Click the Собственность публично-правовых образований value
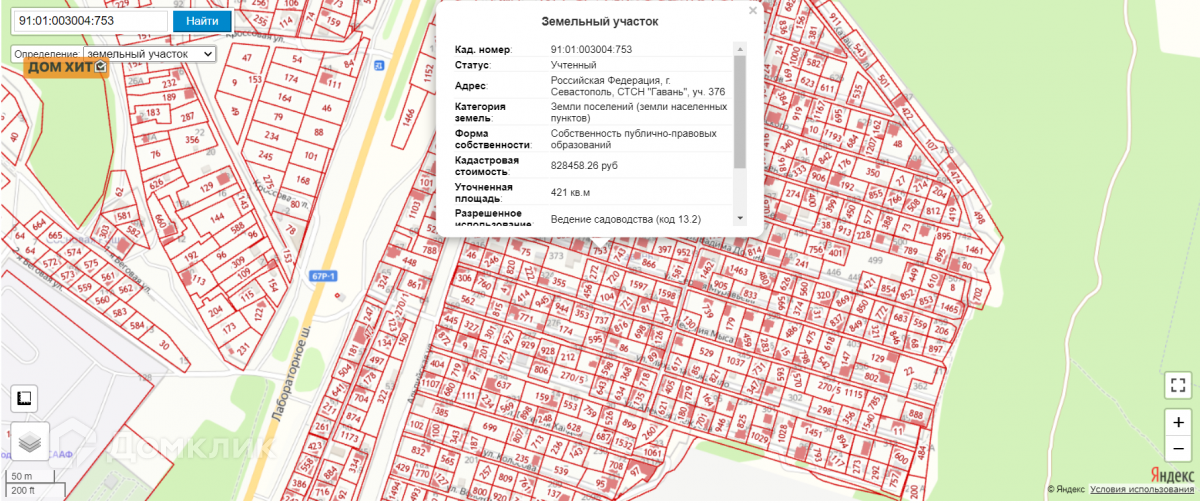 (634, 138)
